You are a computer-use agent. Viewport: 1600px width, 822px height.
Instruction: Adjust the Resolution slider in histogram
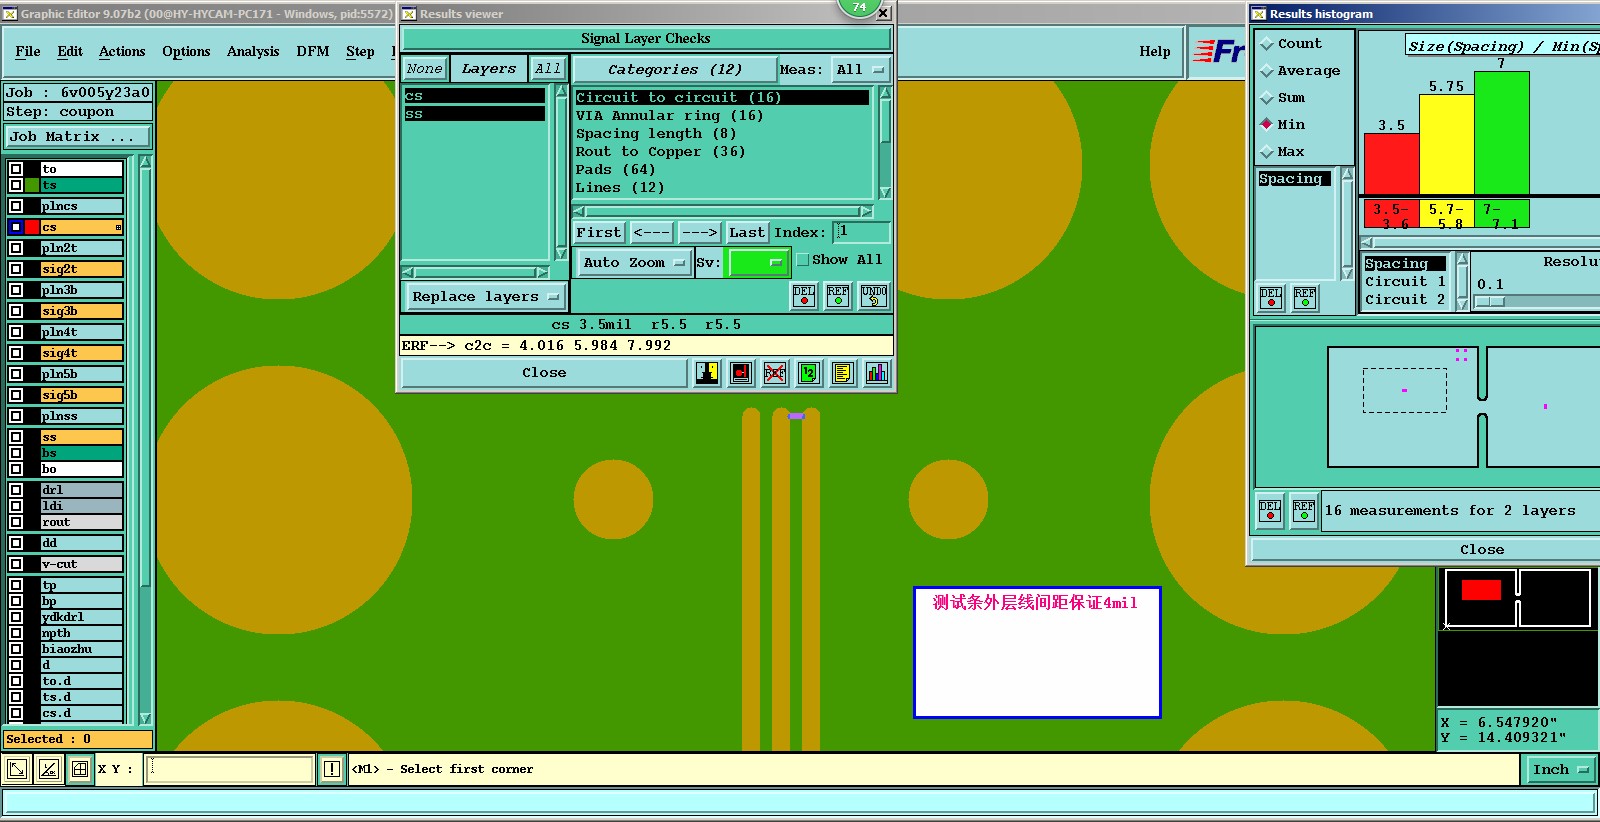tap(1490, 301)
